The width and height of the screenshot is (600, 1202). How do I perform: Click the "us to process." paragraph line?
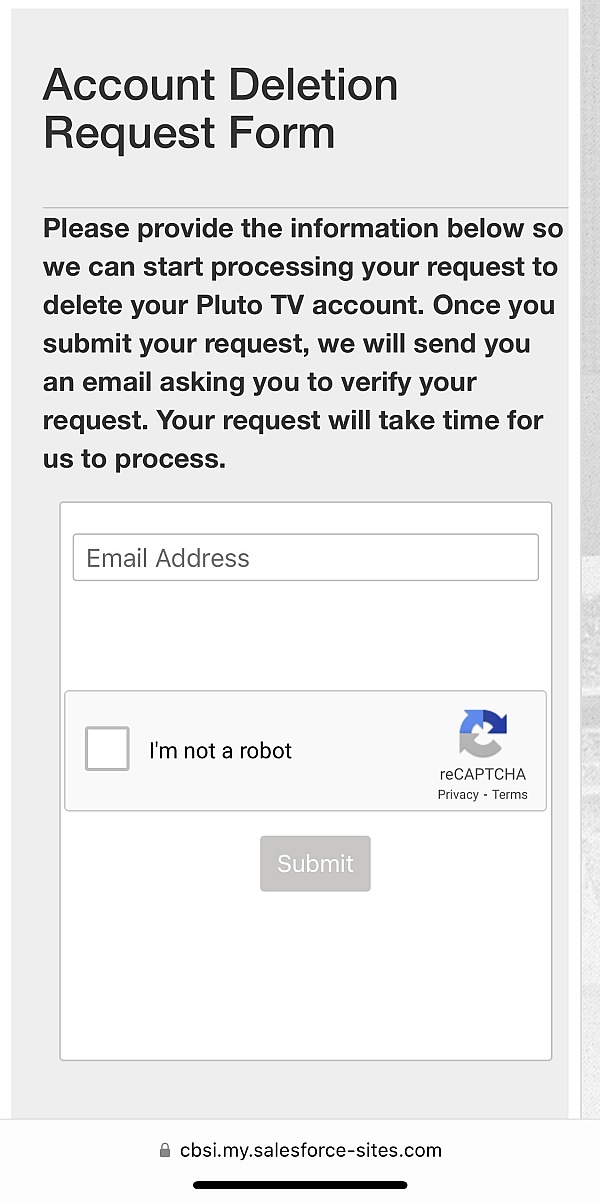(135, 459)
